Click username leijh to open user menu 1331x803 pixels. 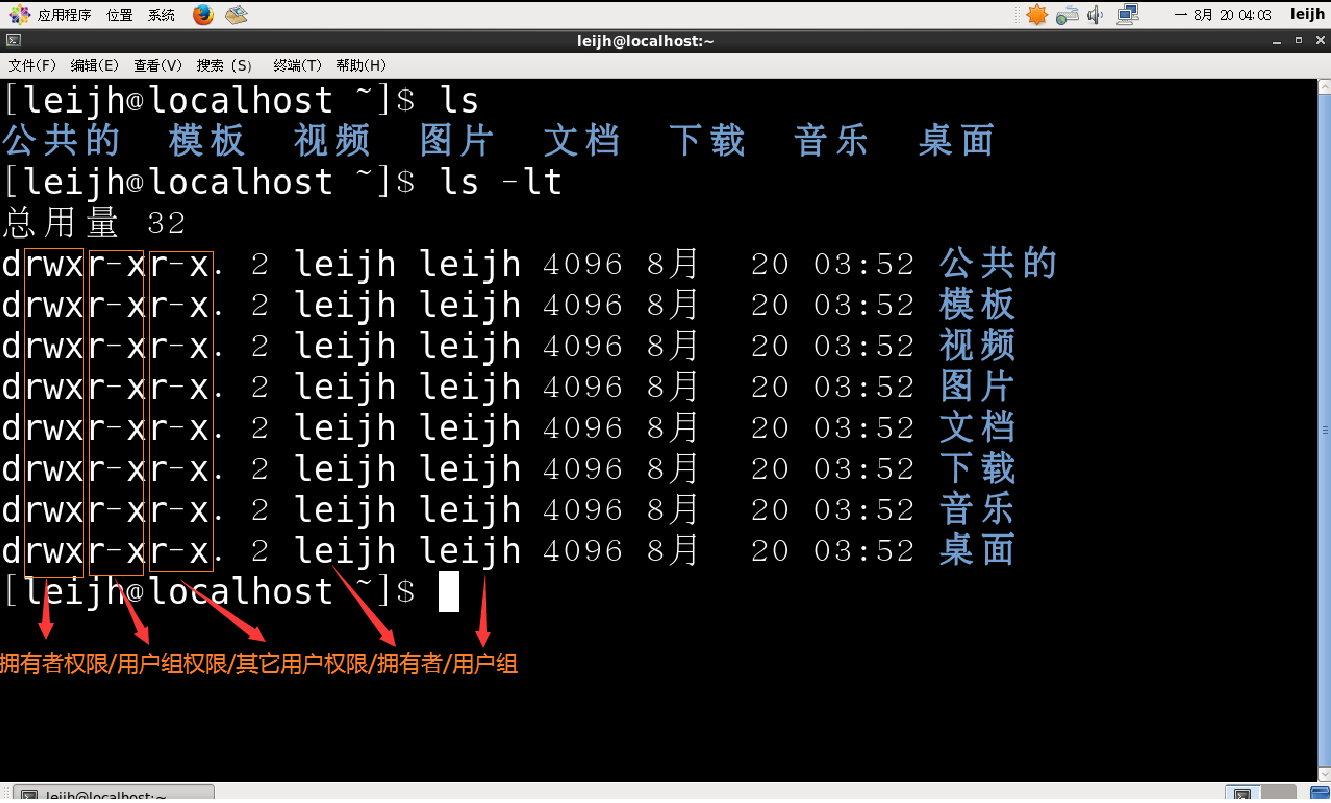click(1306, 14)
